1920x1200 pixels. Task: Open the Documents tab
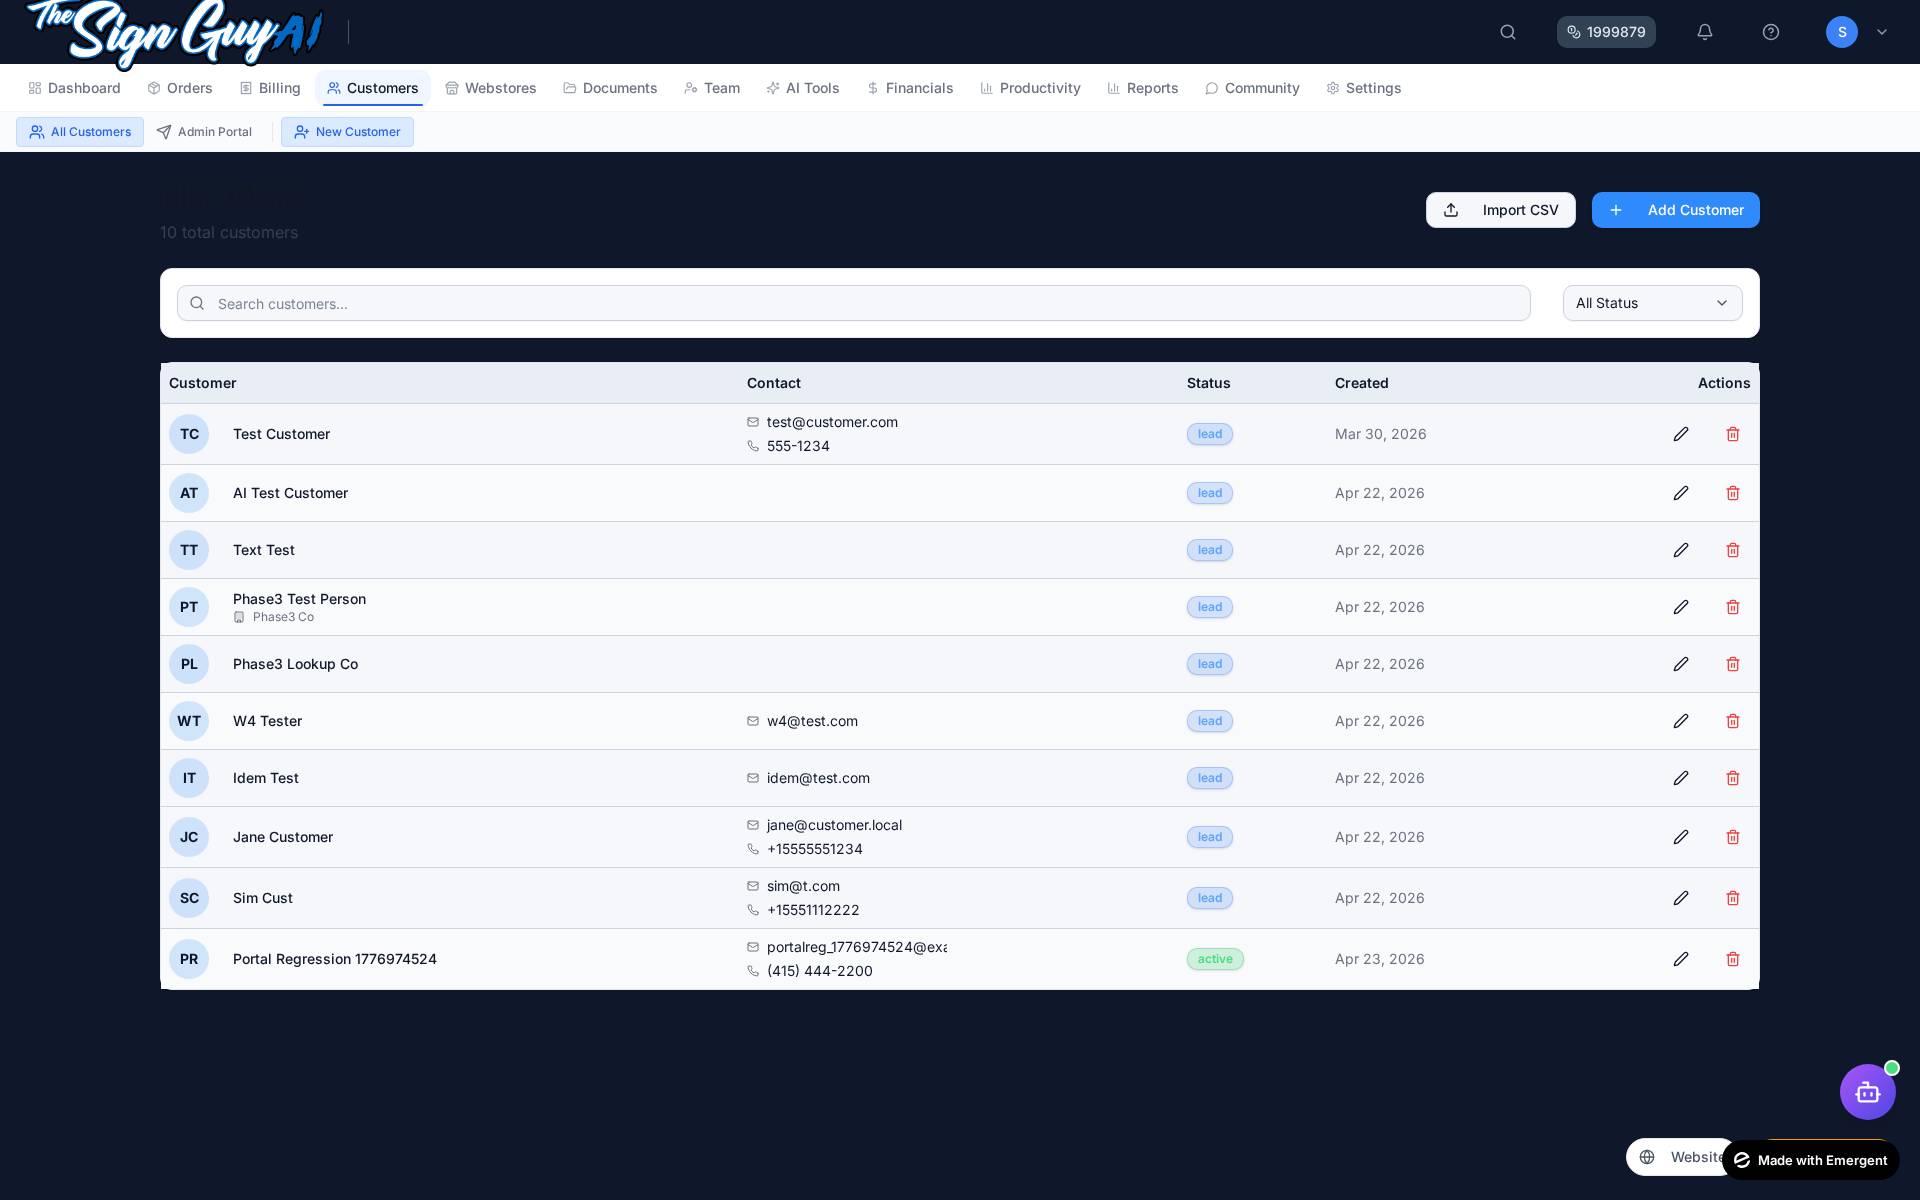[x=610, y=88]
